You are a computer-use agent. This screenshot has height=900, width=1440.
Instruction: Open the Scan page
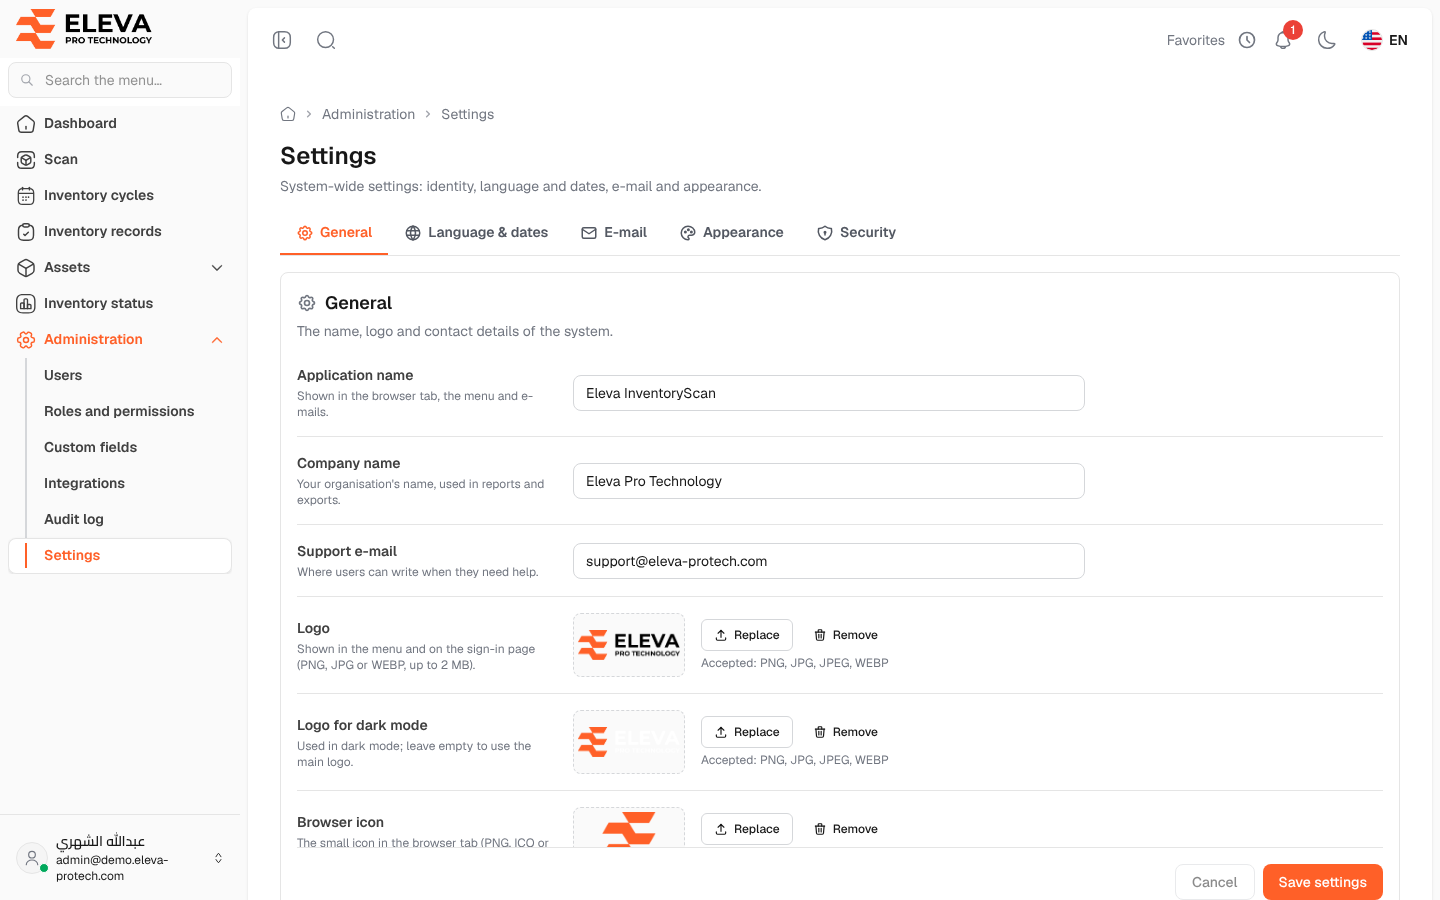(120, 159)
